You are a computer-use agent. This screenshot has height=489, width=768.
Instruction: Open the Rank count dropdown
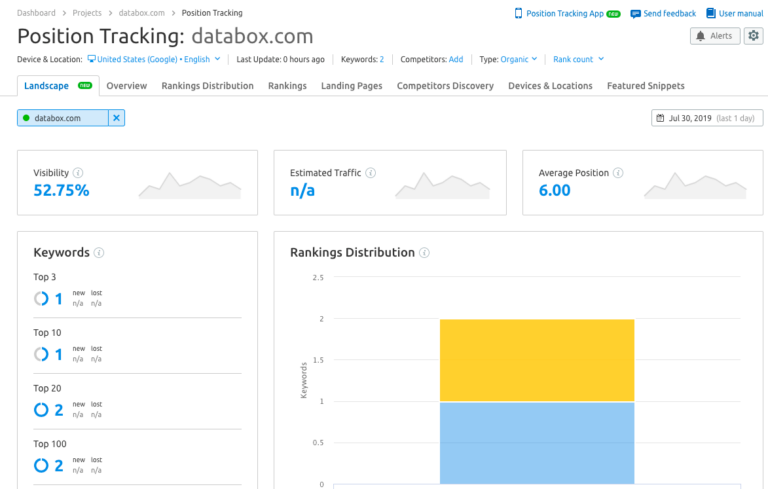578,59
